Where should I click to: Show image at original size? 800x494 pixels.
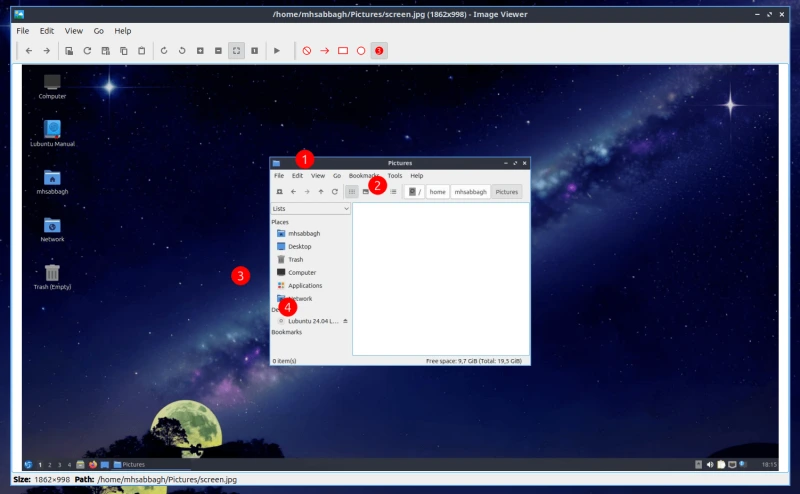point(254,51)
